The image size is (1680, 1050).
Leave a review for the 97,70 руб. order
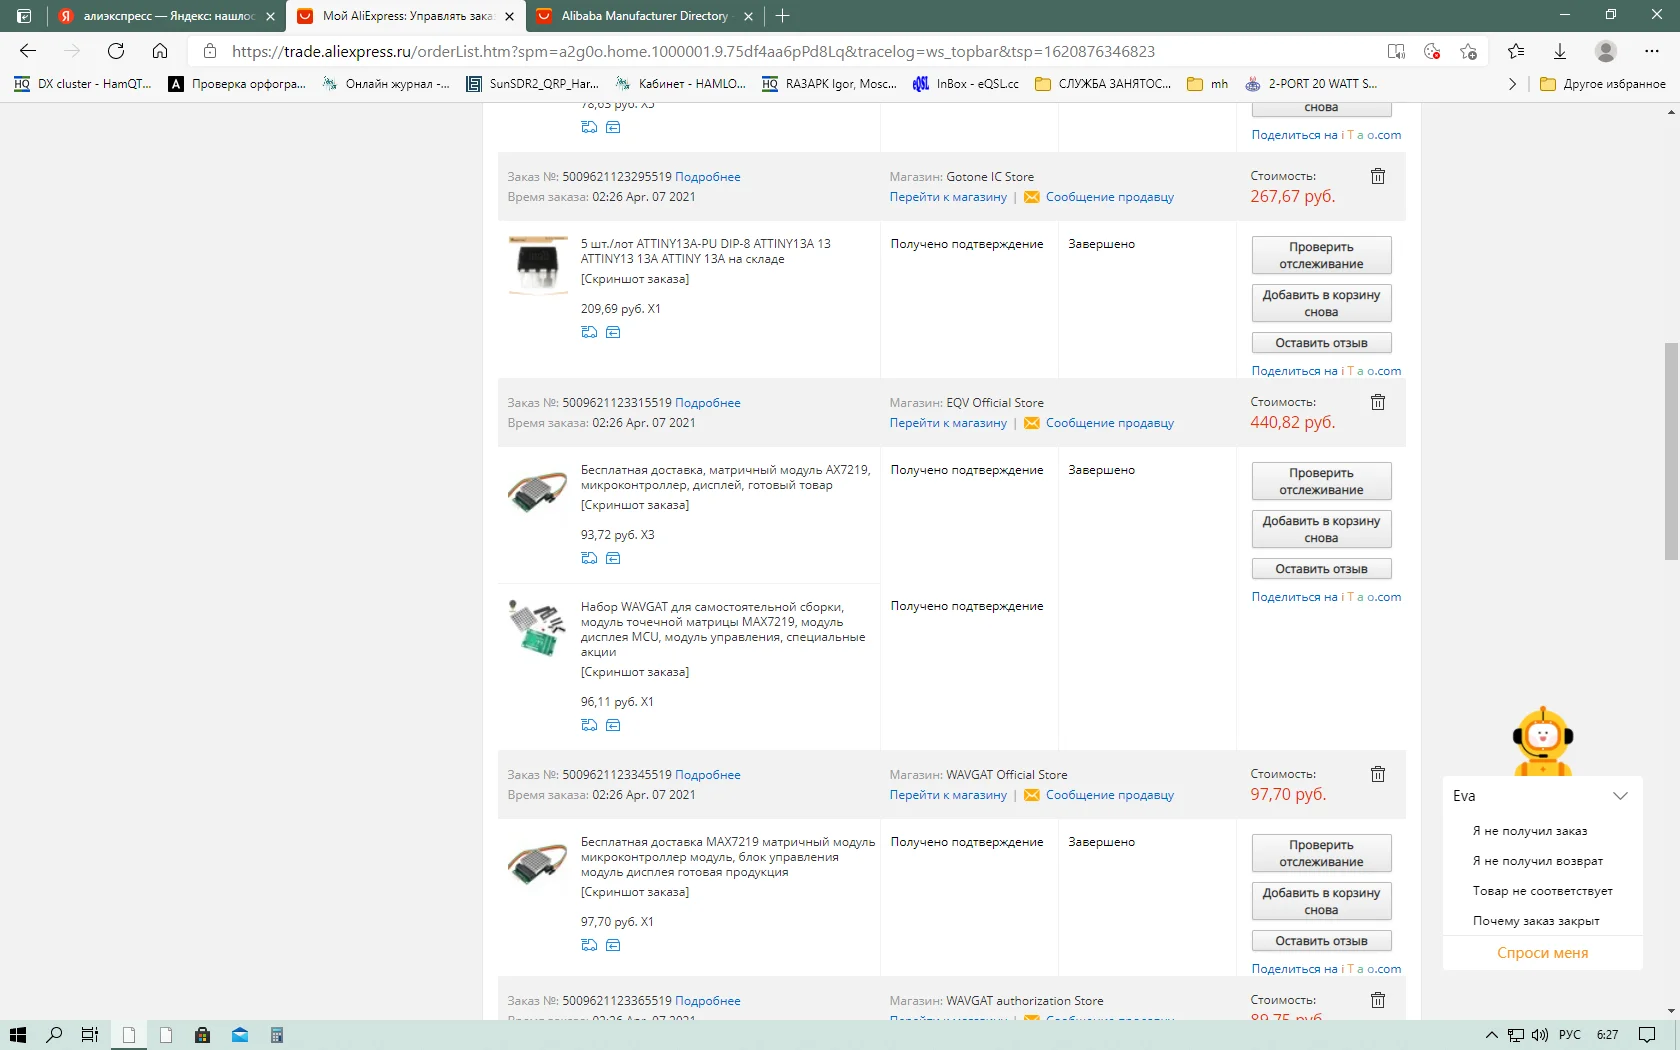coord(1321,941)
